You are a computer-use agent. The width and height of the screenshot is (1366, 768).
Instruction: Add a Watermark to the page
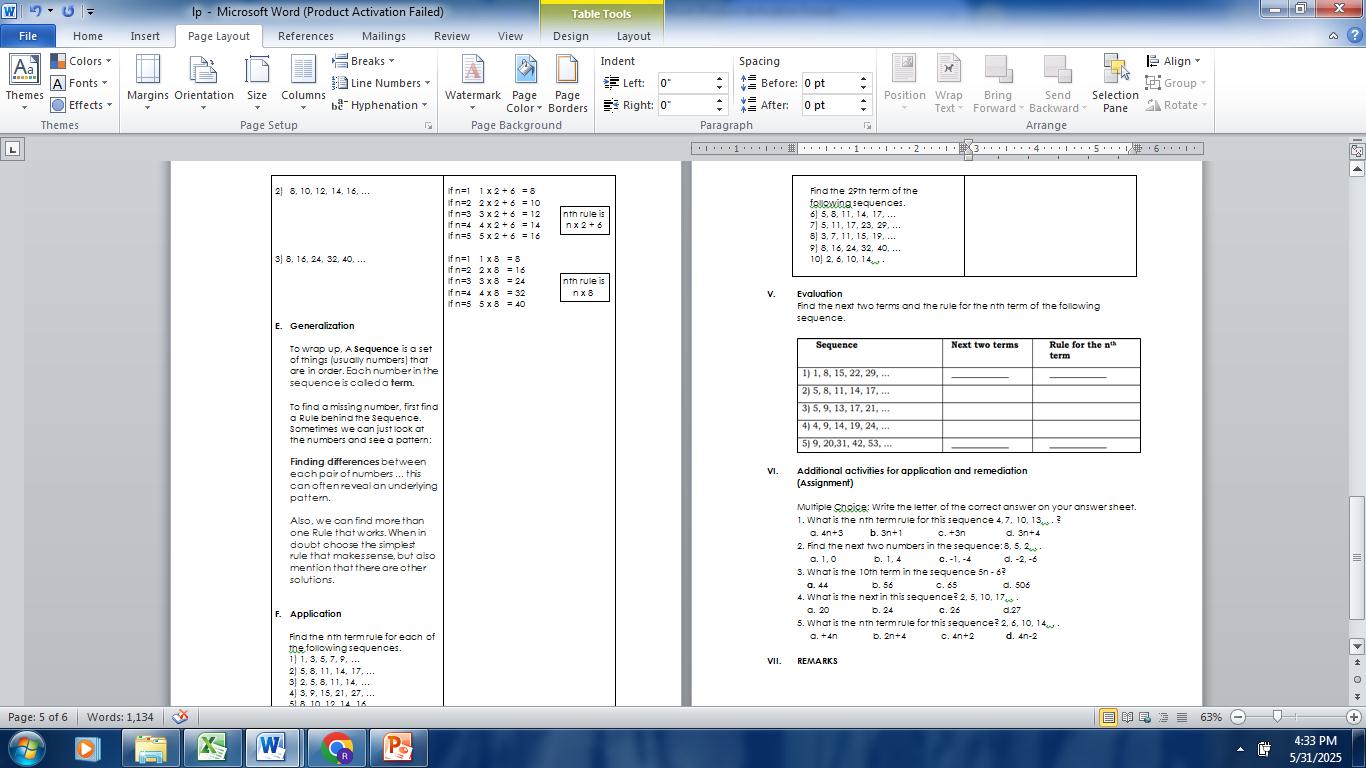(x=472, y=82)
